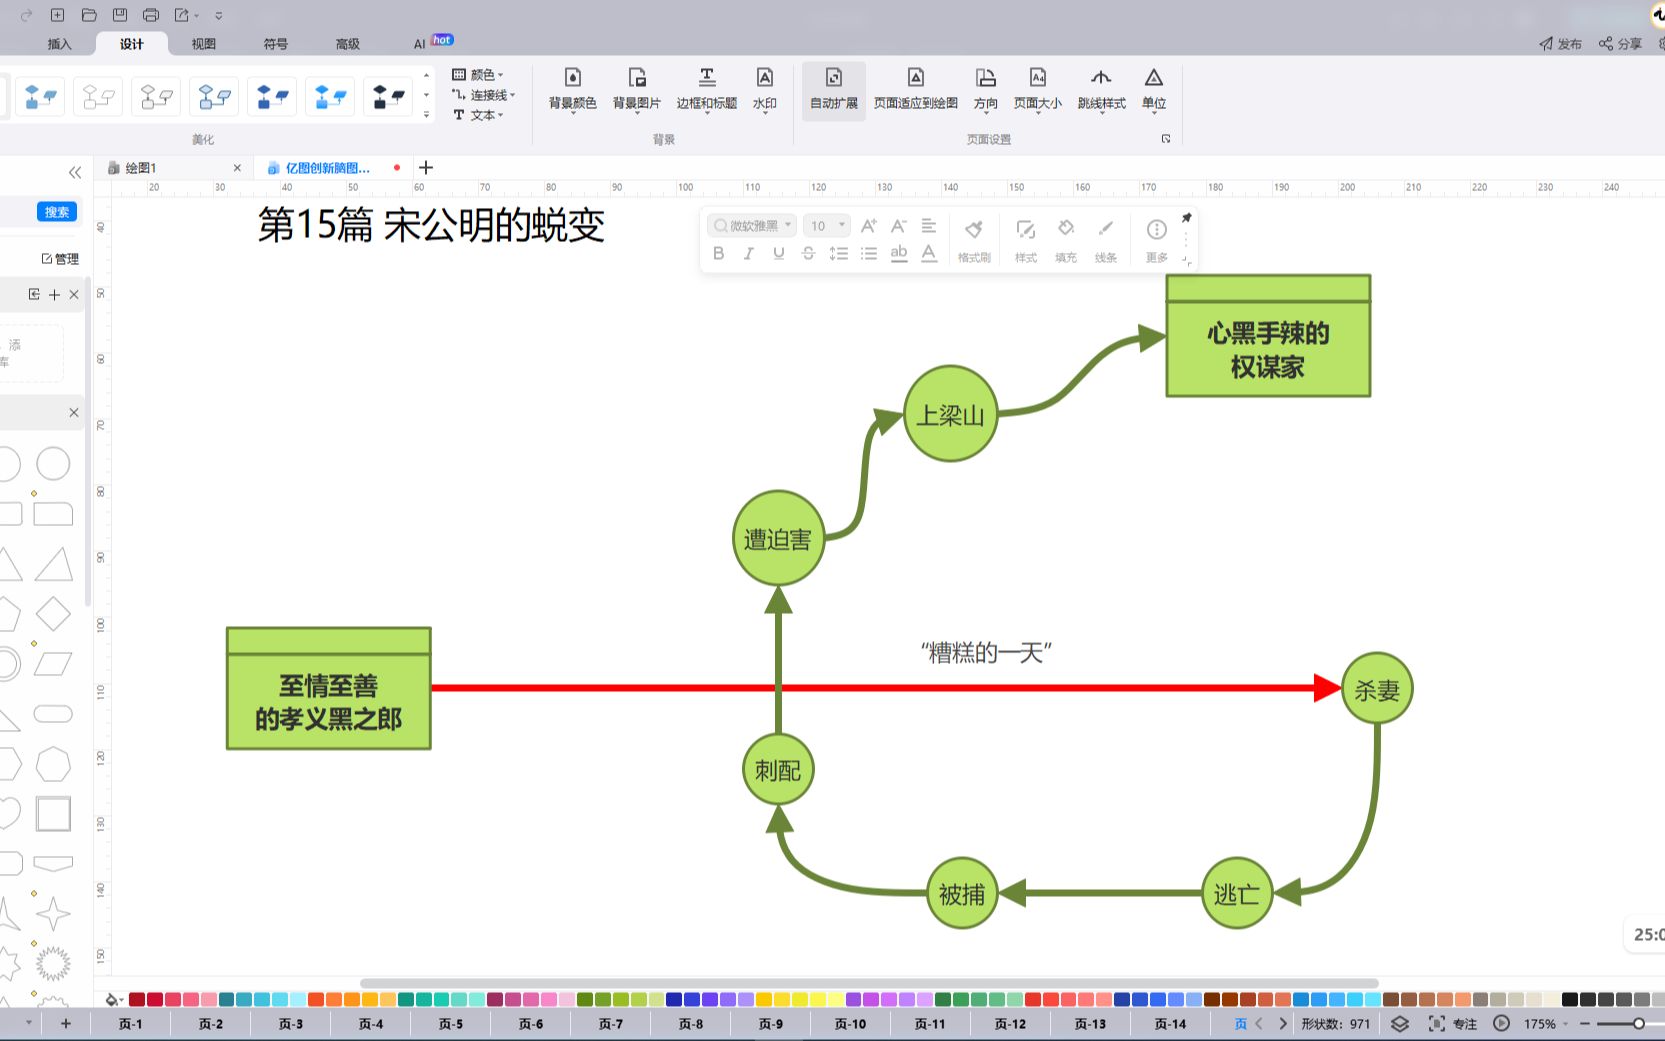Open the 跳线样式 jump line style tool

(x=1101, y=90)
